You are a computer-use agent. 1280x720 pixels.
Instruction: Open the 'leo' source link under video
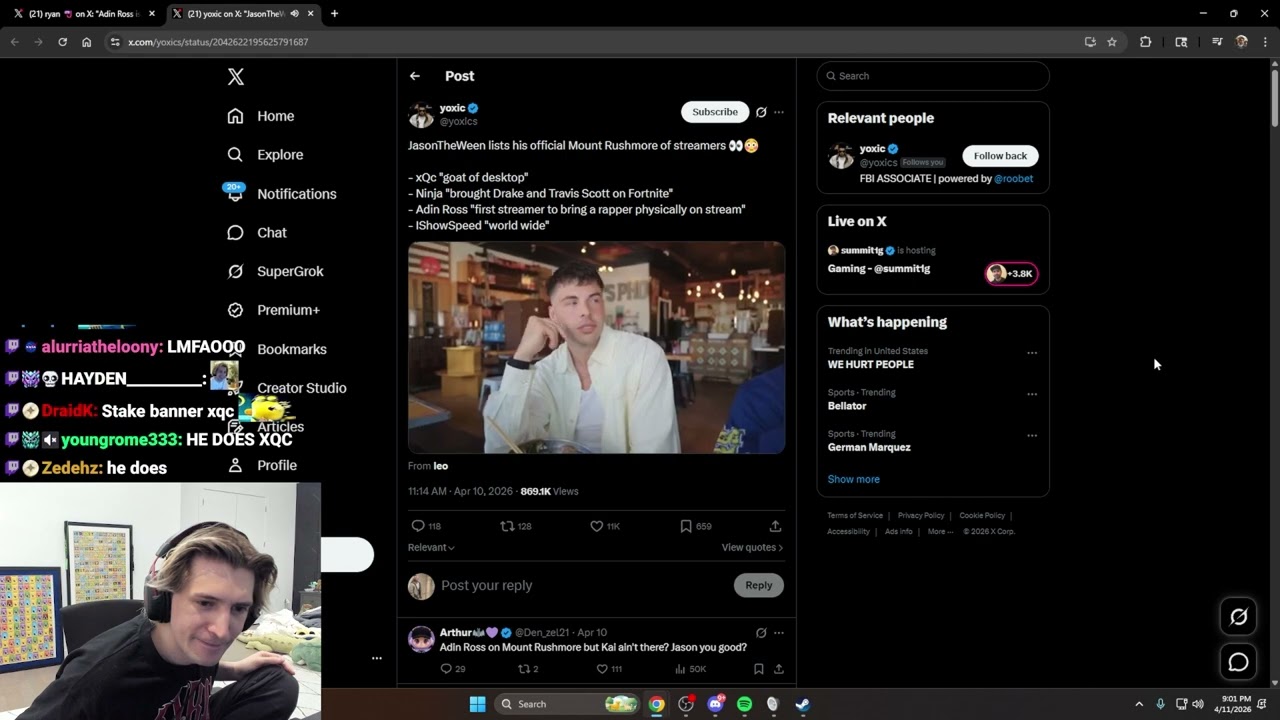coord(441,466)
